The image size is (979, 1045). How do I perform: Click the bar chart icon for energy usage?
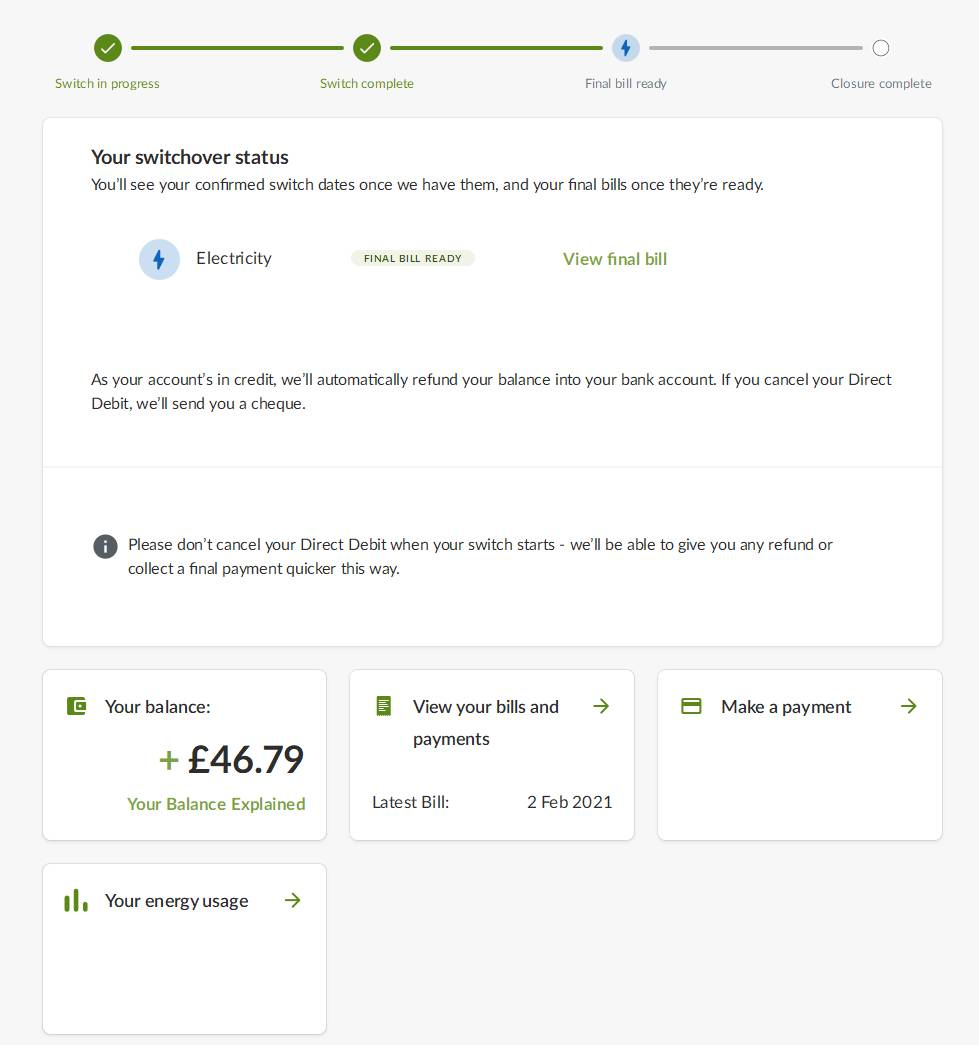tap(75, 900)
